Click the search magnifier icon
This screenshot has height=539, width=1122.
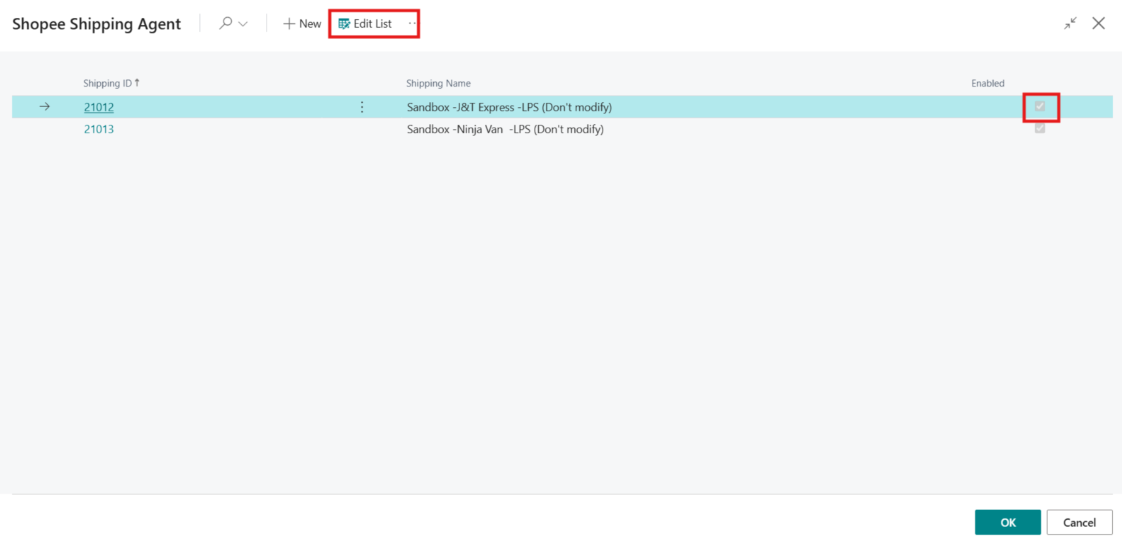point(225,24)
